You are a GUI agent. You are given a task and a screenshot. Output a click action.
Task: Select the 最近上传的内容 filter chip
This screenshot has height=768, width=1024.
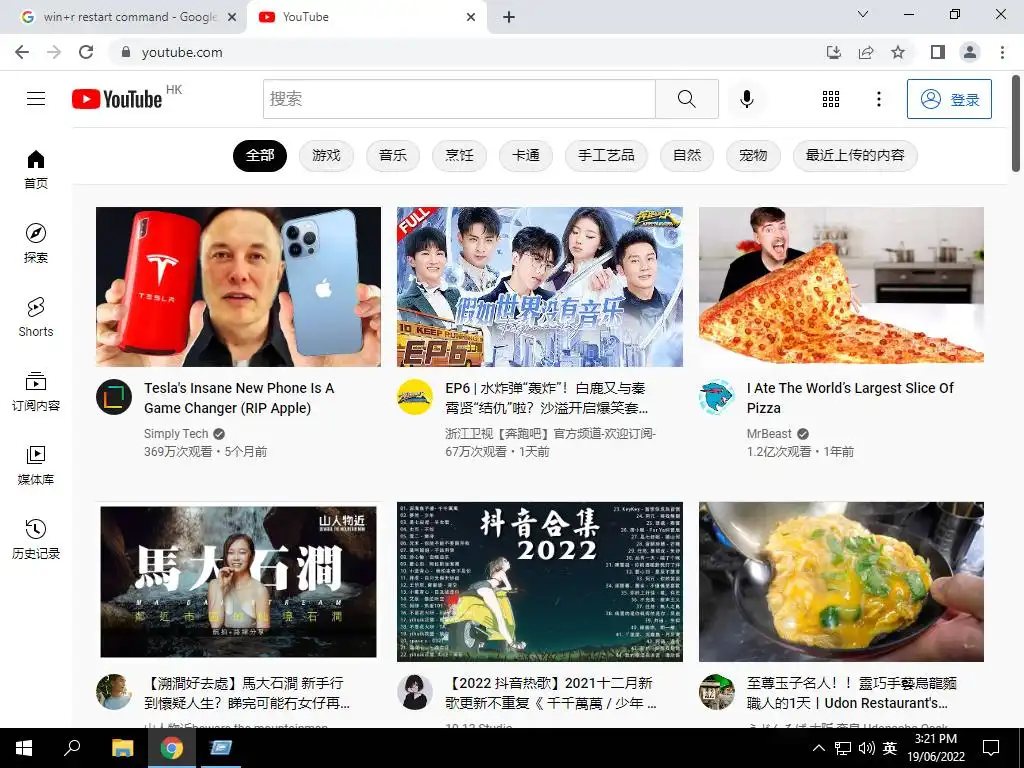(855, 155)
